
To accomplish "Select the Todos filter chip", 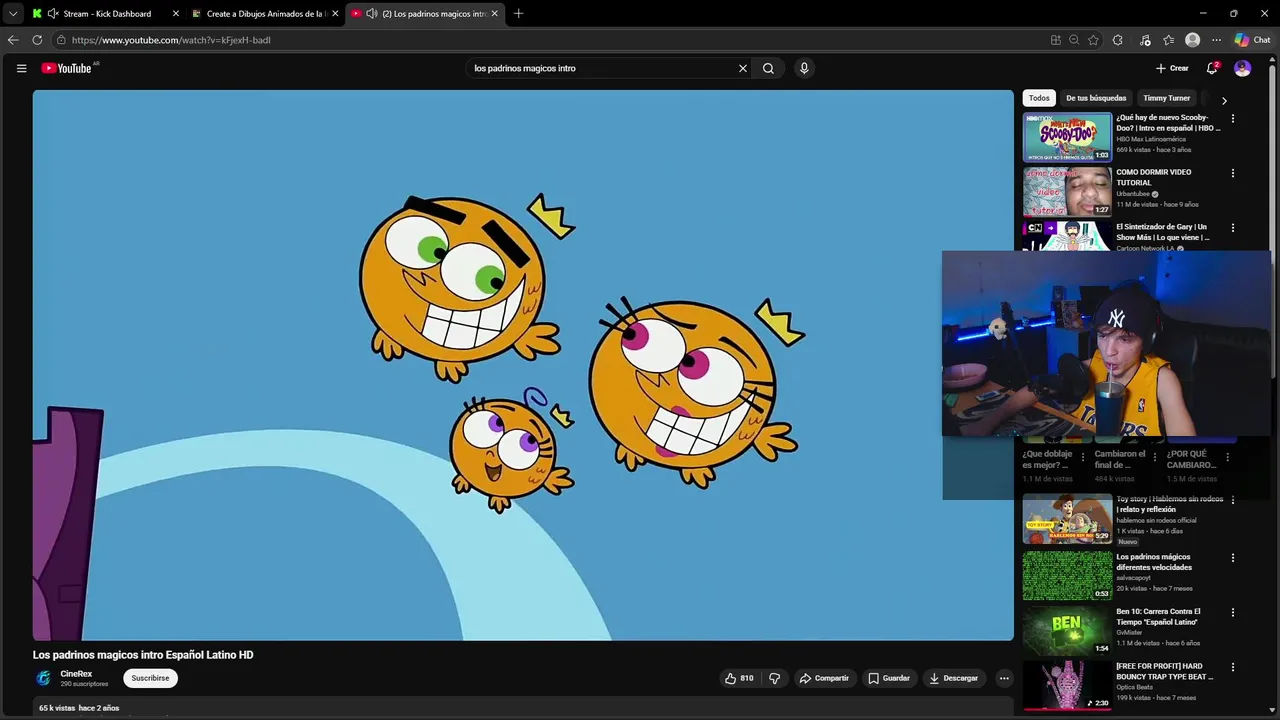I will (1039, 98).
